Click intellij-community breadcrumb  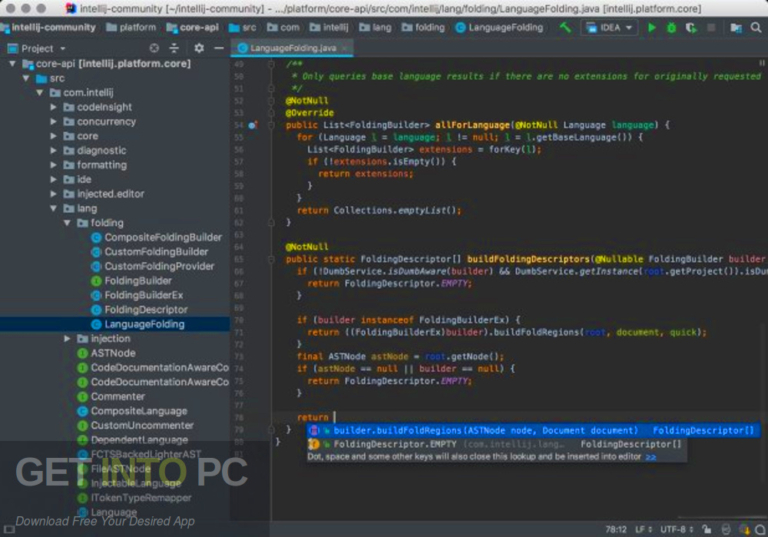[49, 27]
